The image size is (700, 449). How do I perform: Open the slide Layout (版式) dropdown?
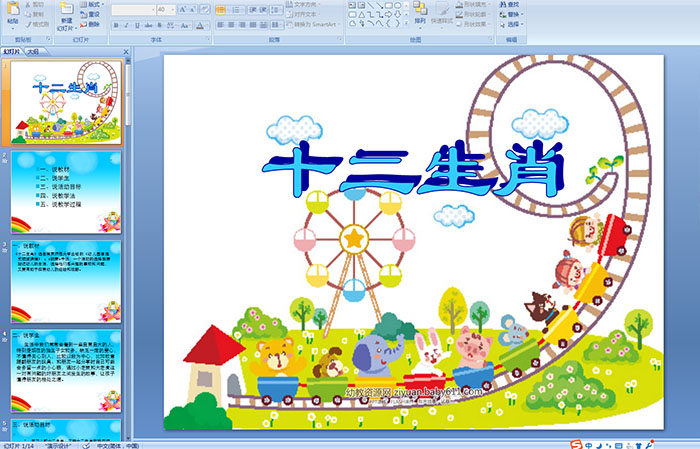(x=92, y=4)
